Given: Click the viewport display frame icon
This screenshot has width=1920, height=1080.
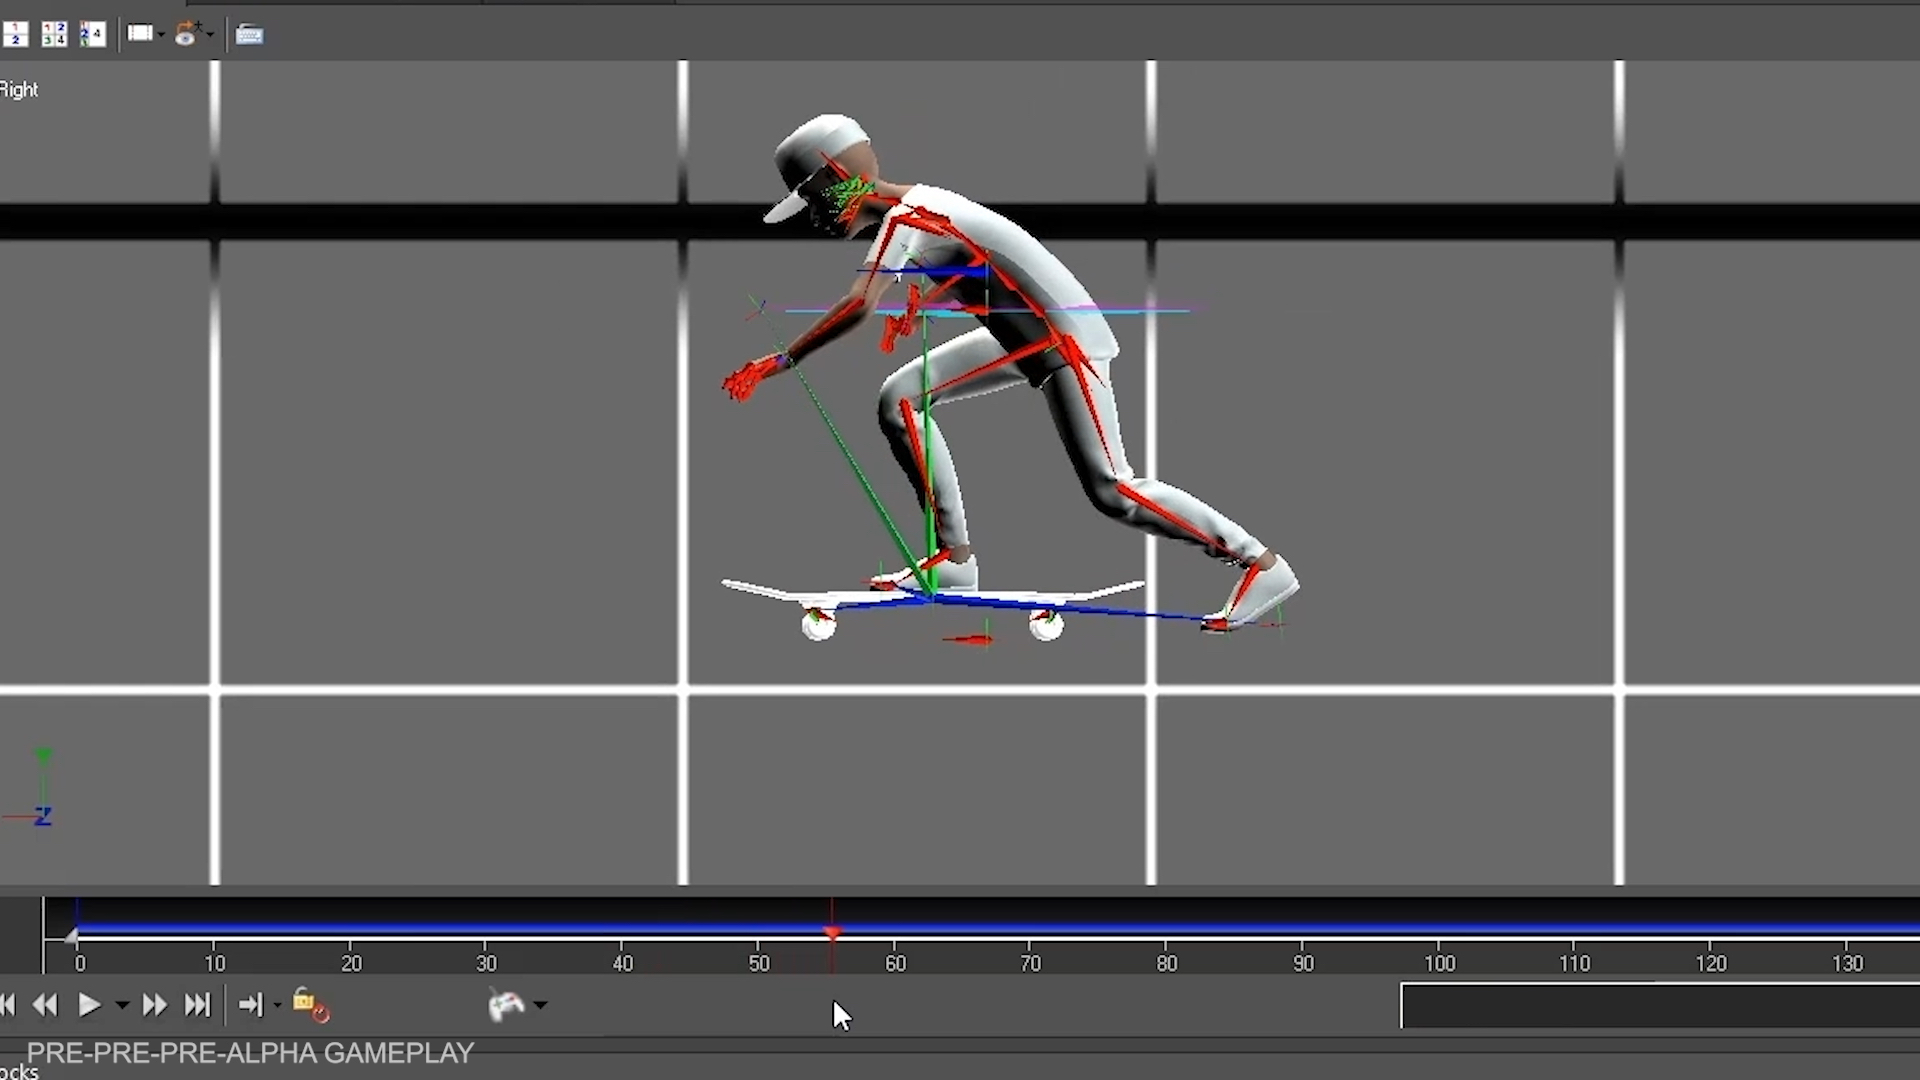Looking at the screenshot, I should (139, 35).
